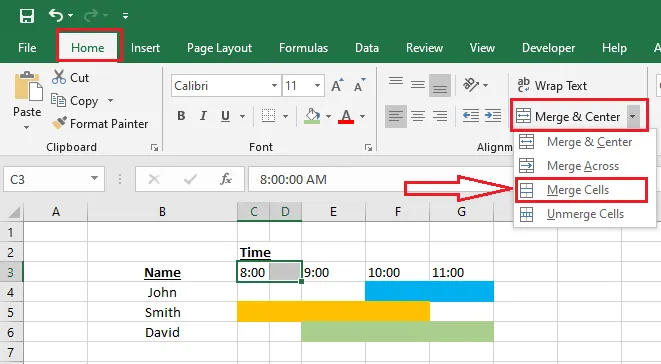Image resolution: width=661 pixels, height=364 pixels.
Task: Switch to the Home tab
Action: [88, 48]
